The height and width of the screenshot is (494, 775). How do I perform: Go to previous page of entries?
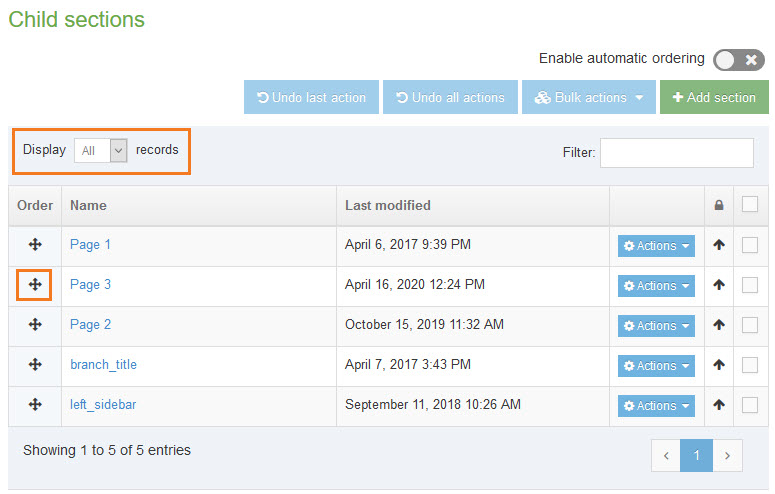[x=666, y=455]
